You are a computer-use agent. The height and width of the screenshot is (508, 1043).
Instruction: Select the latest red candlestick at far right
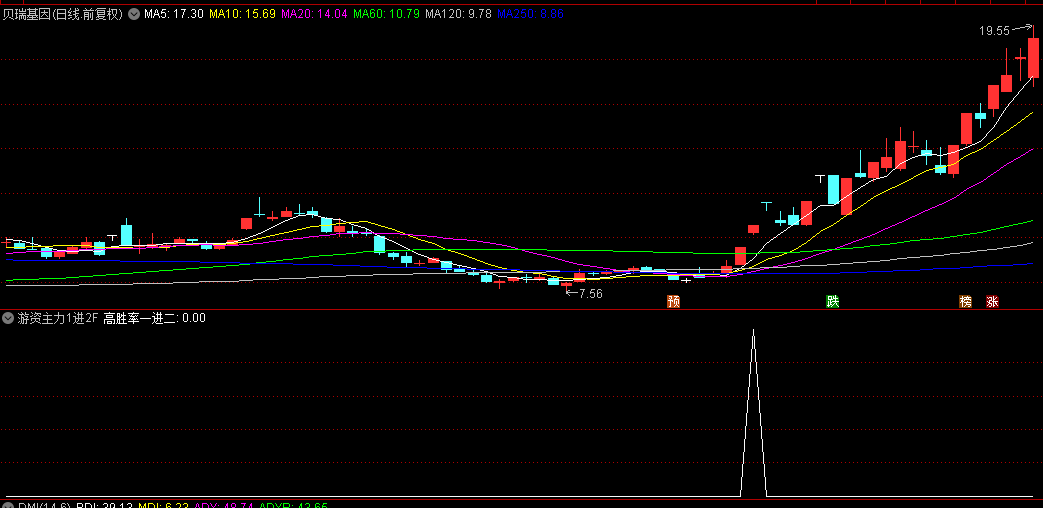pos(1033,57)
